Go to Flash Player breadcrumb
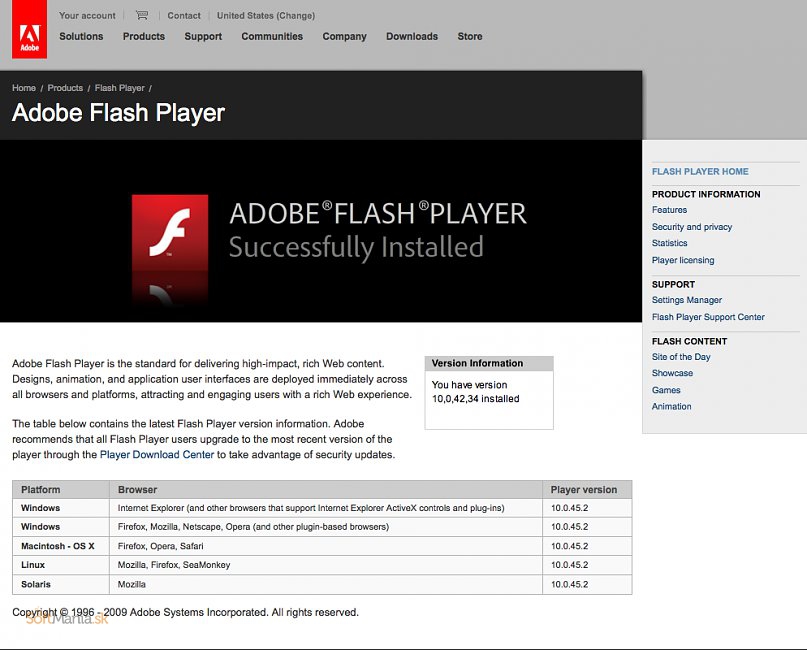Image resolution: width=807 pixels, height=650 pixels. (119, 88)
